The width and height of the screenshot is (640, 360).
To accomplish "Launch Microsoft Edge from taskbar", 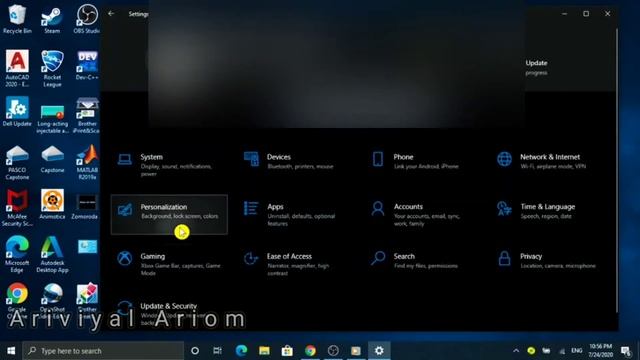I will pos(242,351).
